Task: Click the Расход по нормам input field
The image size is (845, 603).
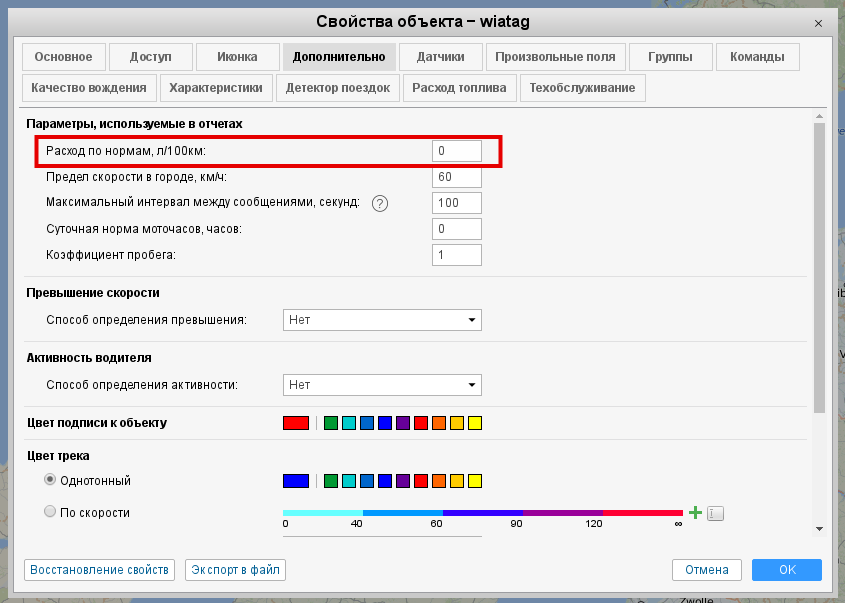Action: point(457,151)
